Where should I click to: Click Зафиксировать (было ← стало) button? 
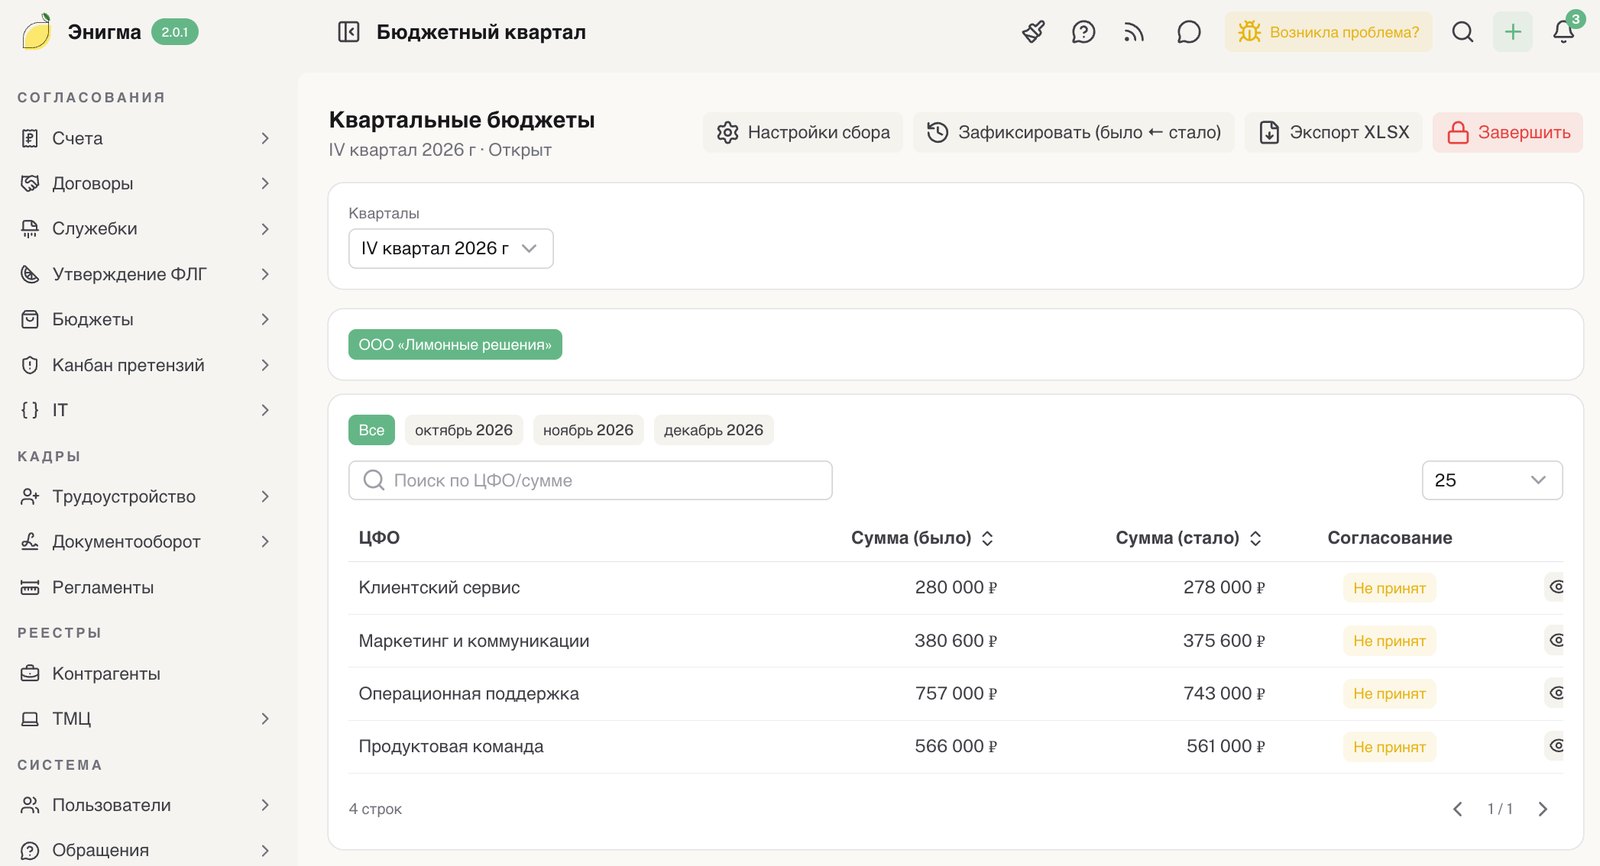pos(1074,132)
